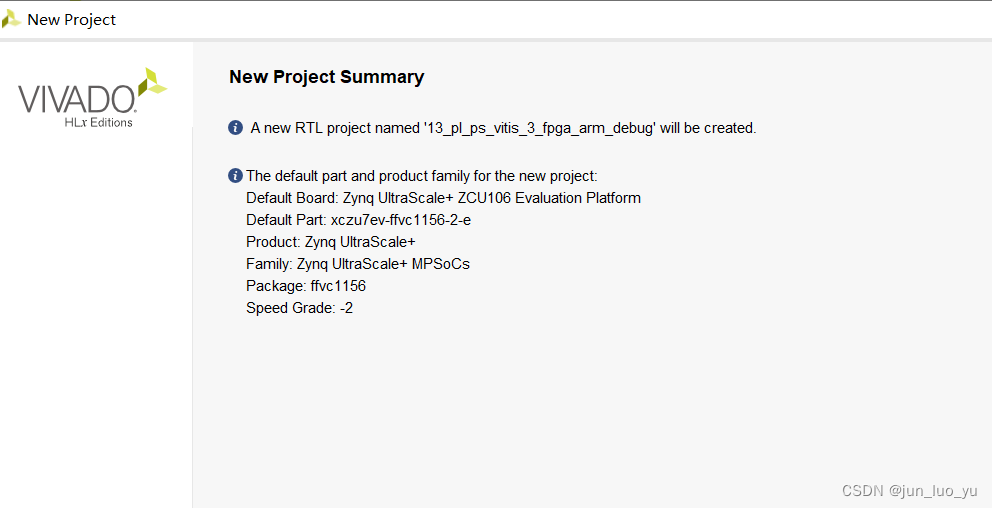Click the New Project Summary heading

(326, 77)
